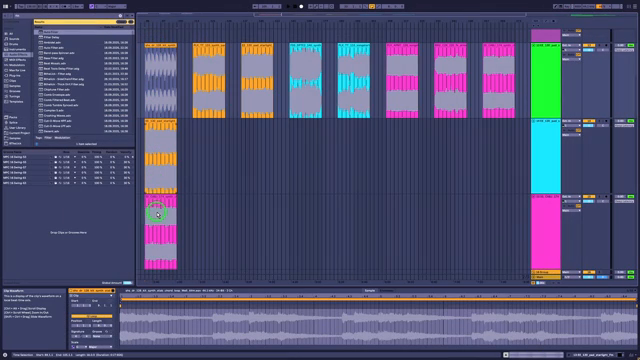Click the Stop button in transport
Viewport: 640px width, 360px height.
pos(295,7)
